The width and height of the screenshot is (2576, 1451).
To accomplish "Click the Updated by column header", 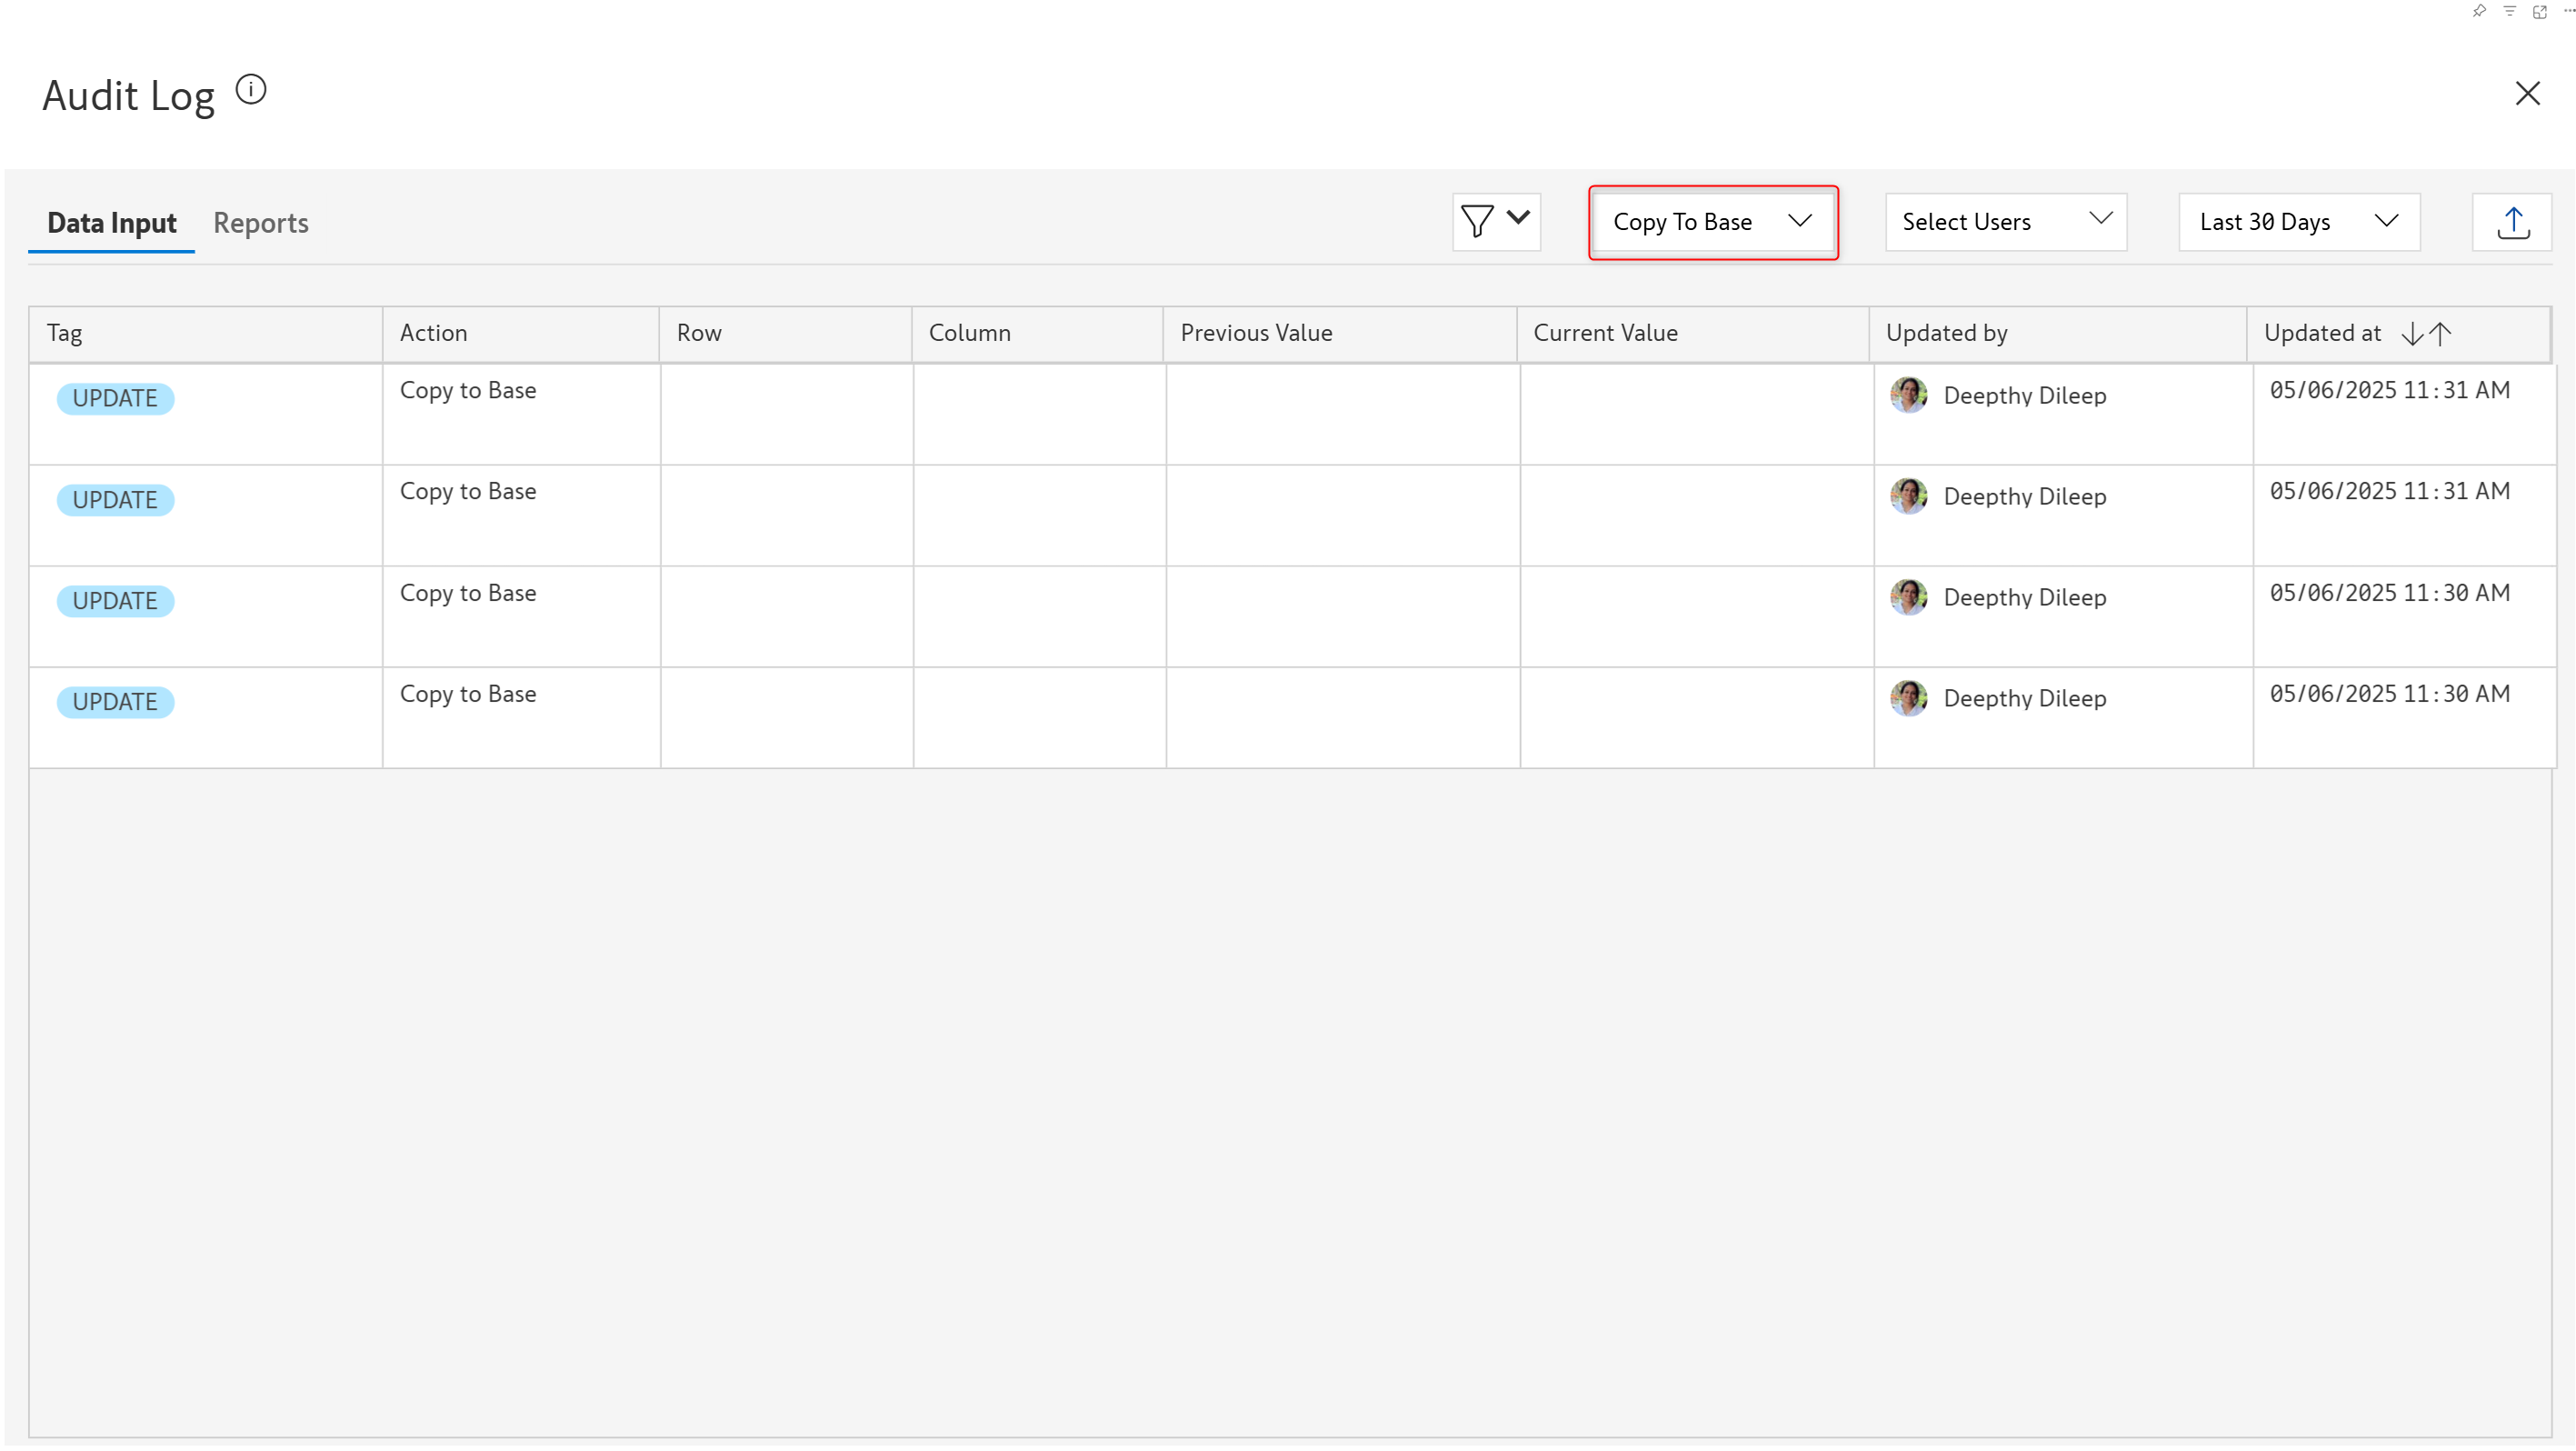I will 1946,333.
